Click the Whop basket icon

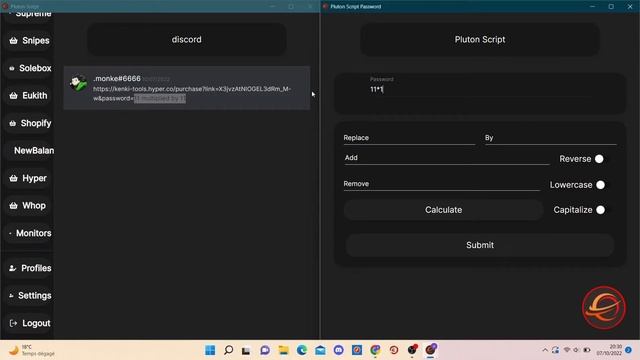click(13, 206)
